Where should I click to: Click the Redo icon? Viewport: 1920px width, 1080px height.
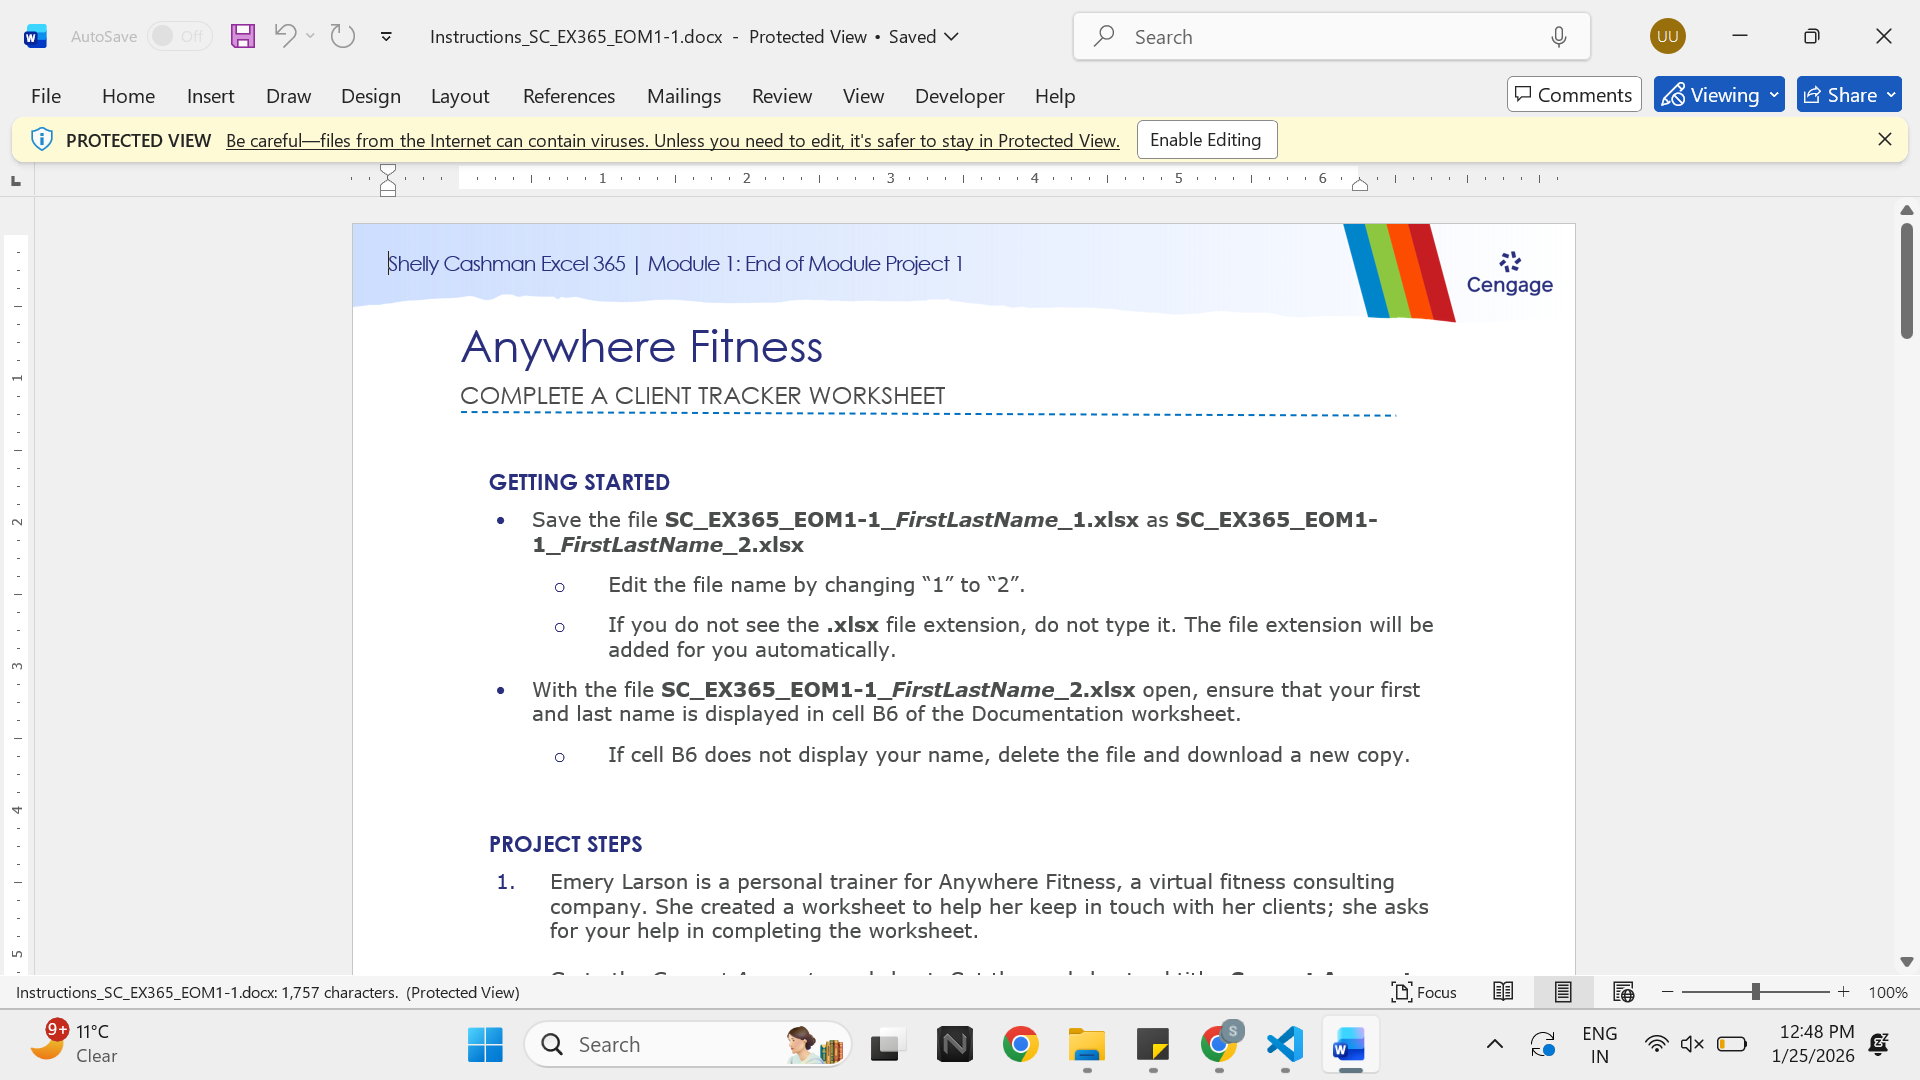(x=343, y=36)
